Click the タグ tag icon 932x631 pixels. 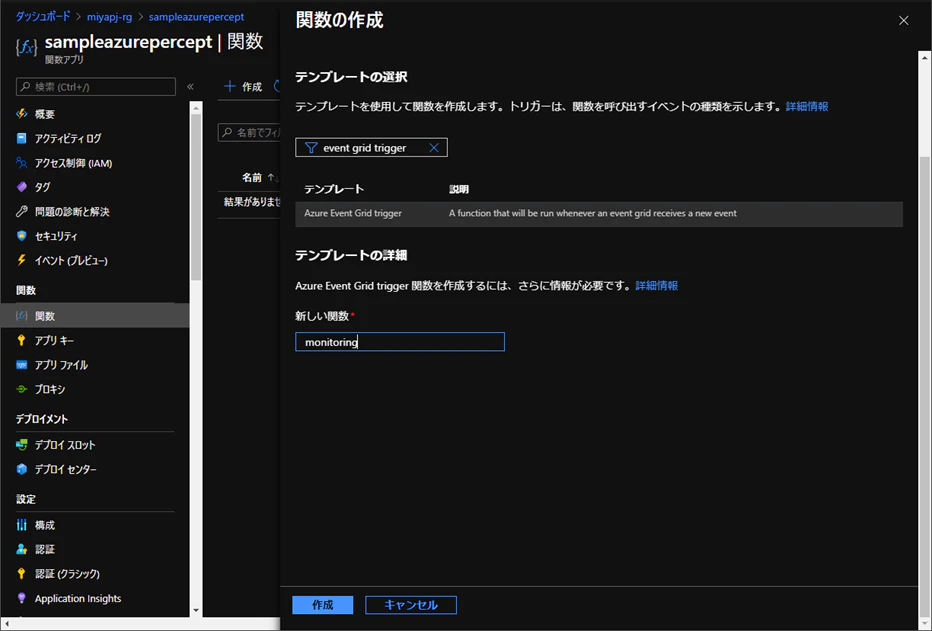click(21, 187)
